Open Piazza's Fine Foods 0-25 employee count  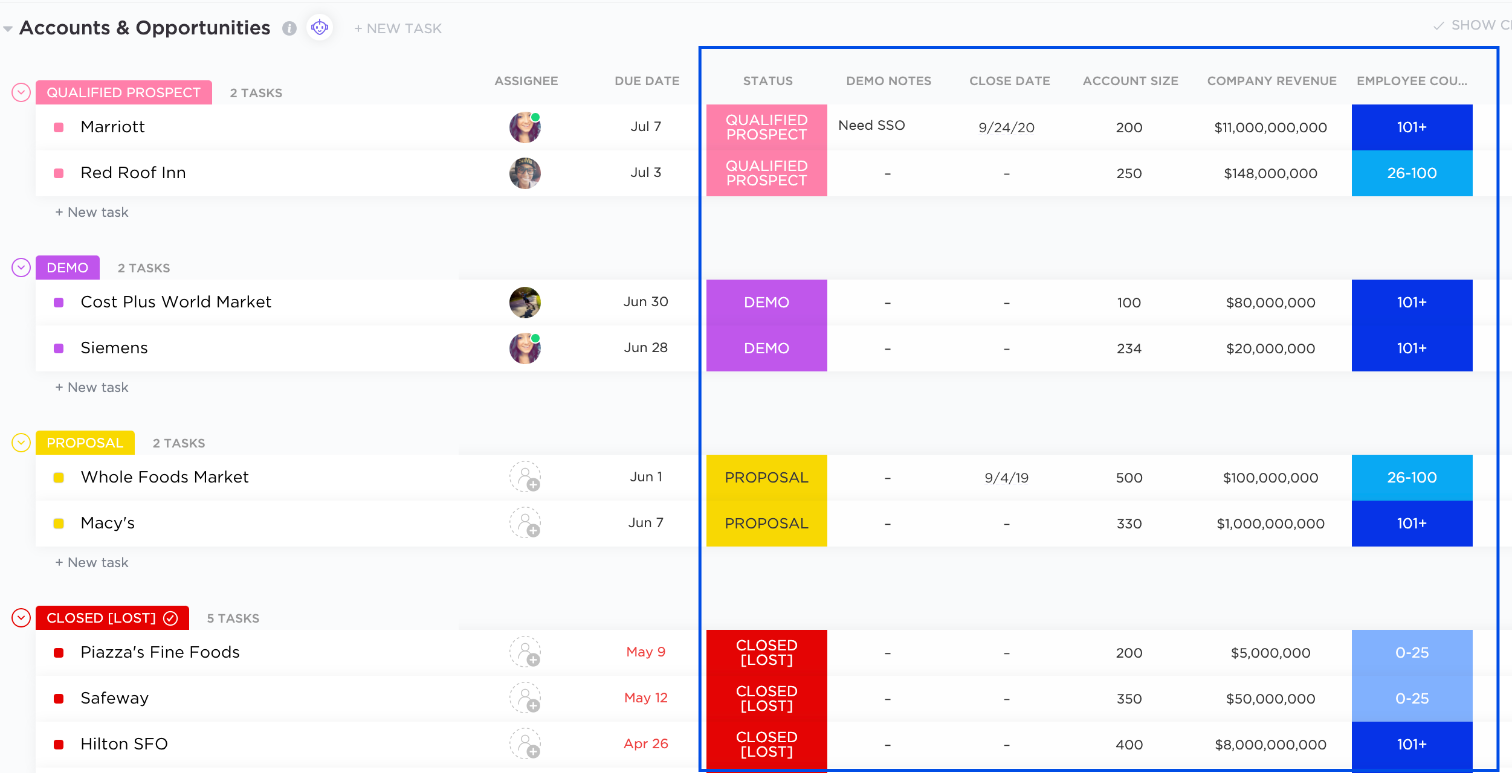click(x=1412, y=652)
